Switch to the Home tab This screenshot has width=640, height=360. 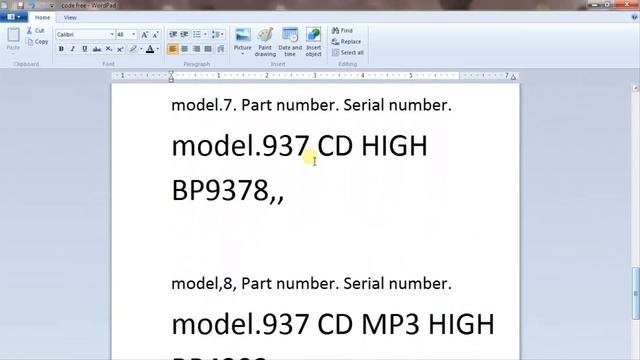42,18
